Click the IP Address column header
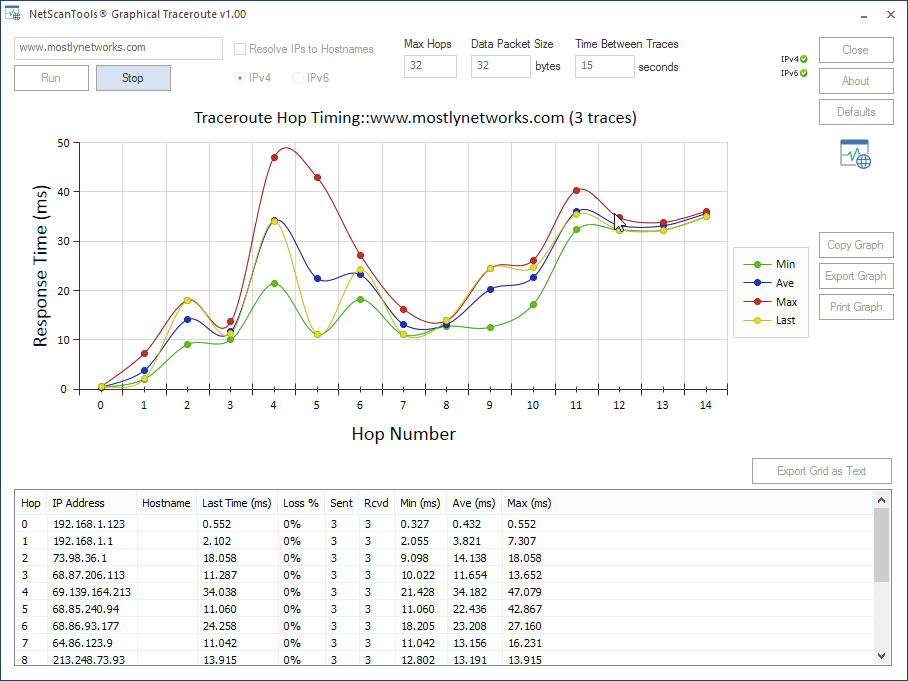The image size is (908, 681). 91,503
